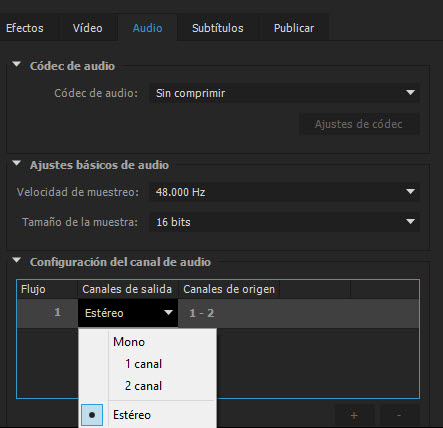The image size is (443, 428).
Task: Click the Ajustes básicos de audio title
Action: [99, 165]
